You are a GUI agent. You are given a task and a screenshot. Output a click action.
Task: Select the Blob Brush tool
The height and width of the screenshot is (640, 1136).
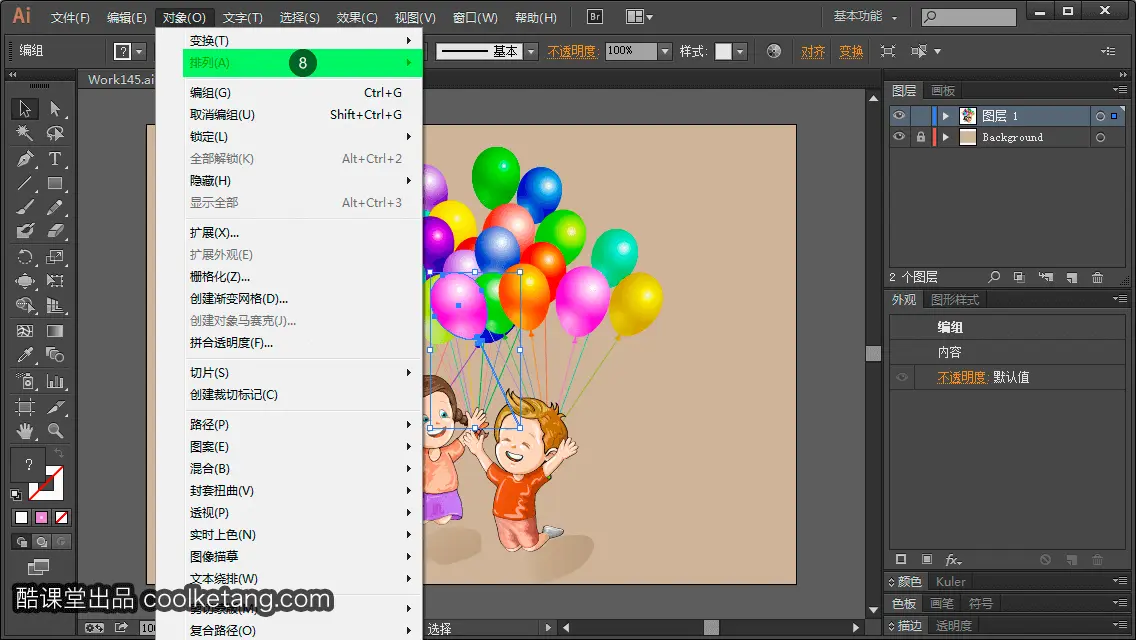[x=25, y=232]
